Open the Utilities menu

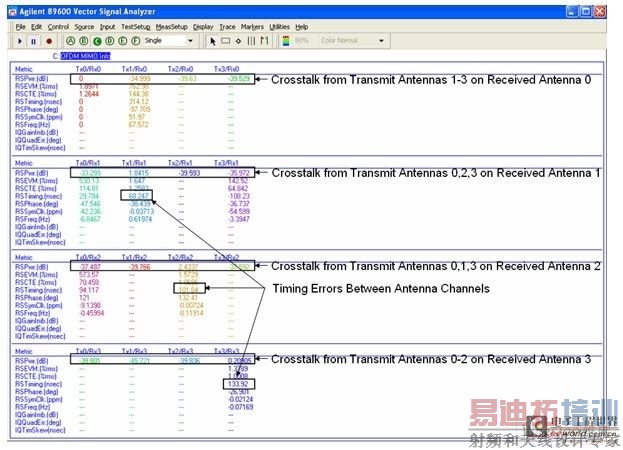point(279,27)
